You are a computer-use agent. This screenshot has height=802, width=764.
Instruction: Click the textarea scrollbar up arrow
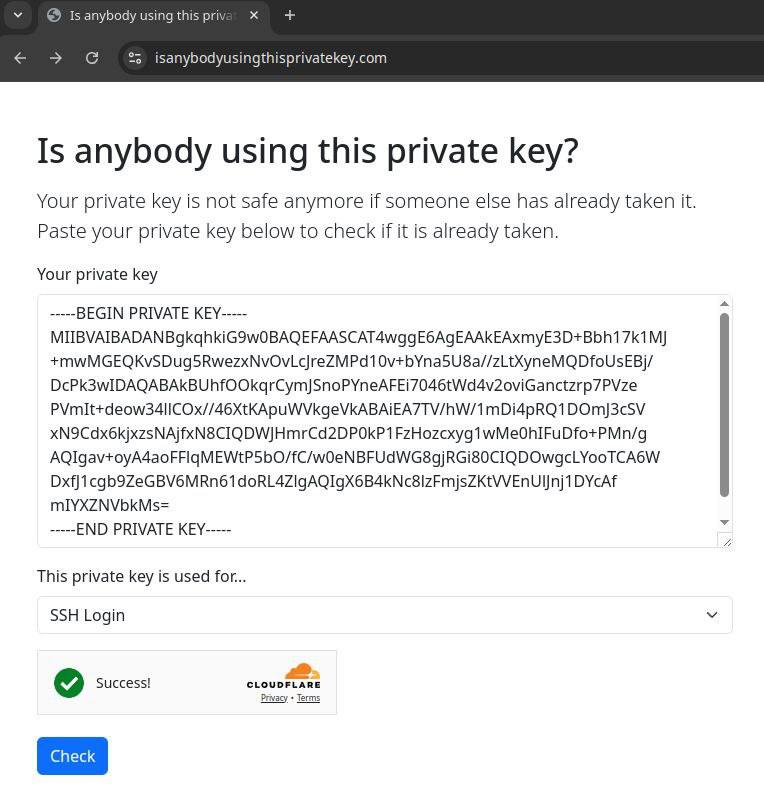(724, 304)
